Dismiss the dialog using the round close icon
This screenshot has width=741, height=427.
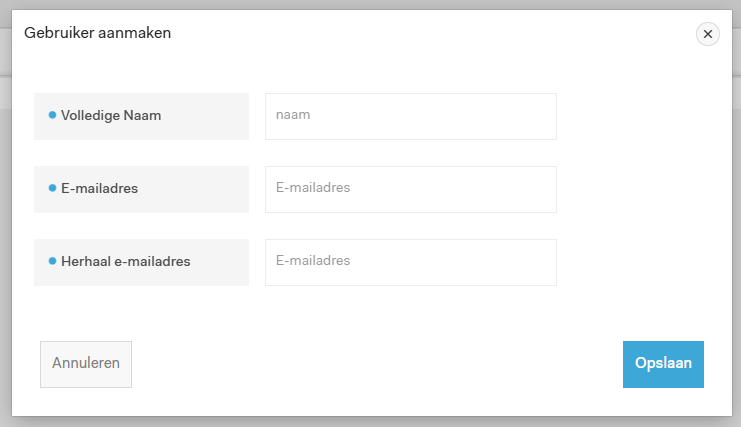pyautogui.click(x=707, y=34)
